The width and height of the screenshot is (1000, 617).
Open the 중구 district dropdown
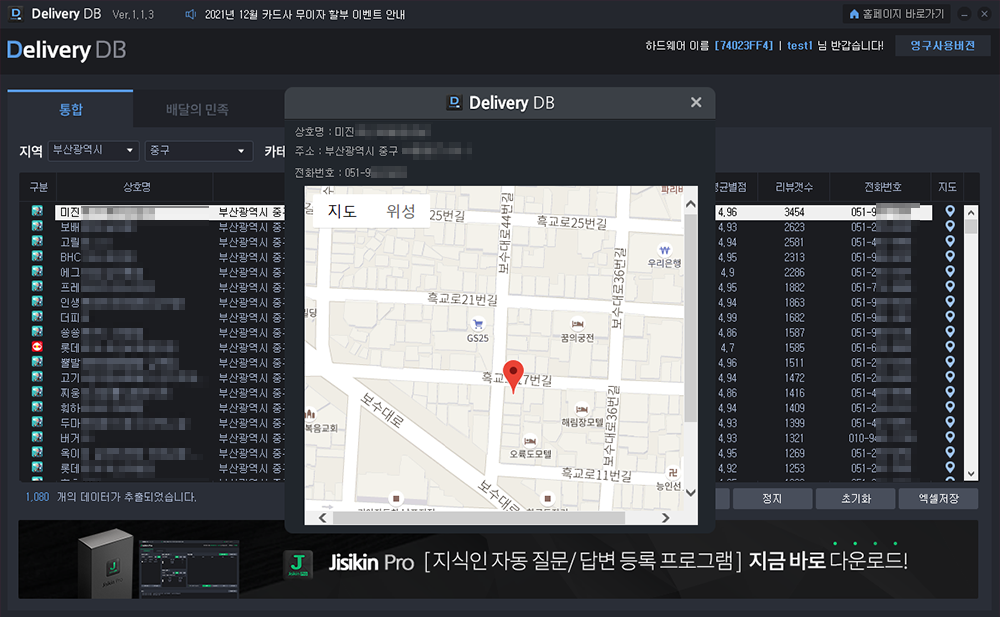pos(199,151)
